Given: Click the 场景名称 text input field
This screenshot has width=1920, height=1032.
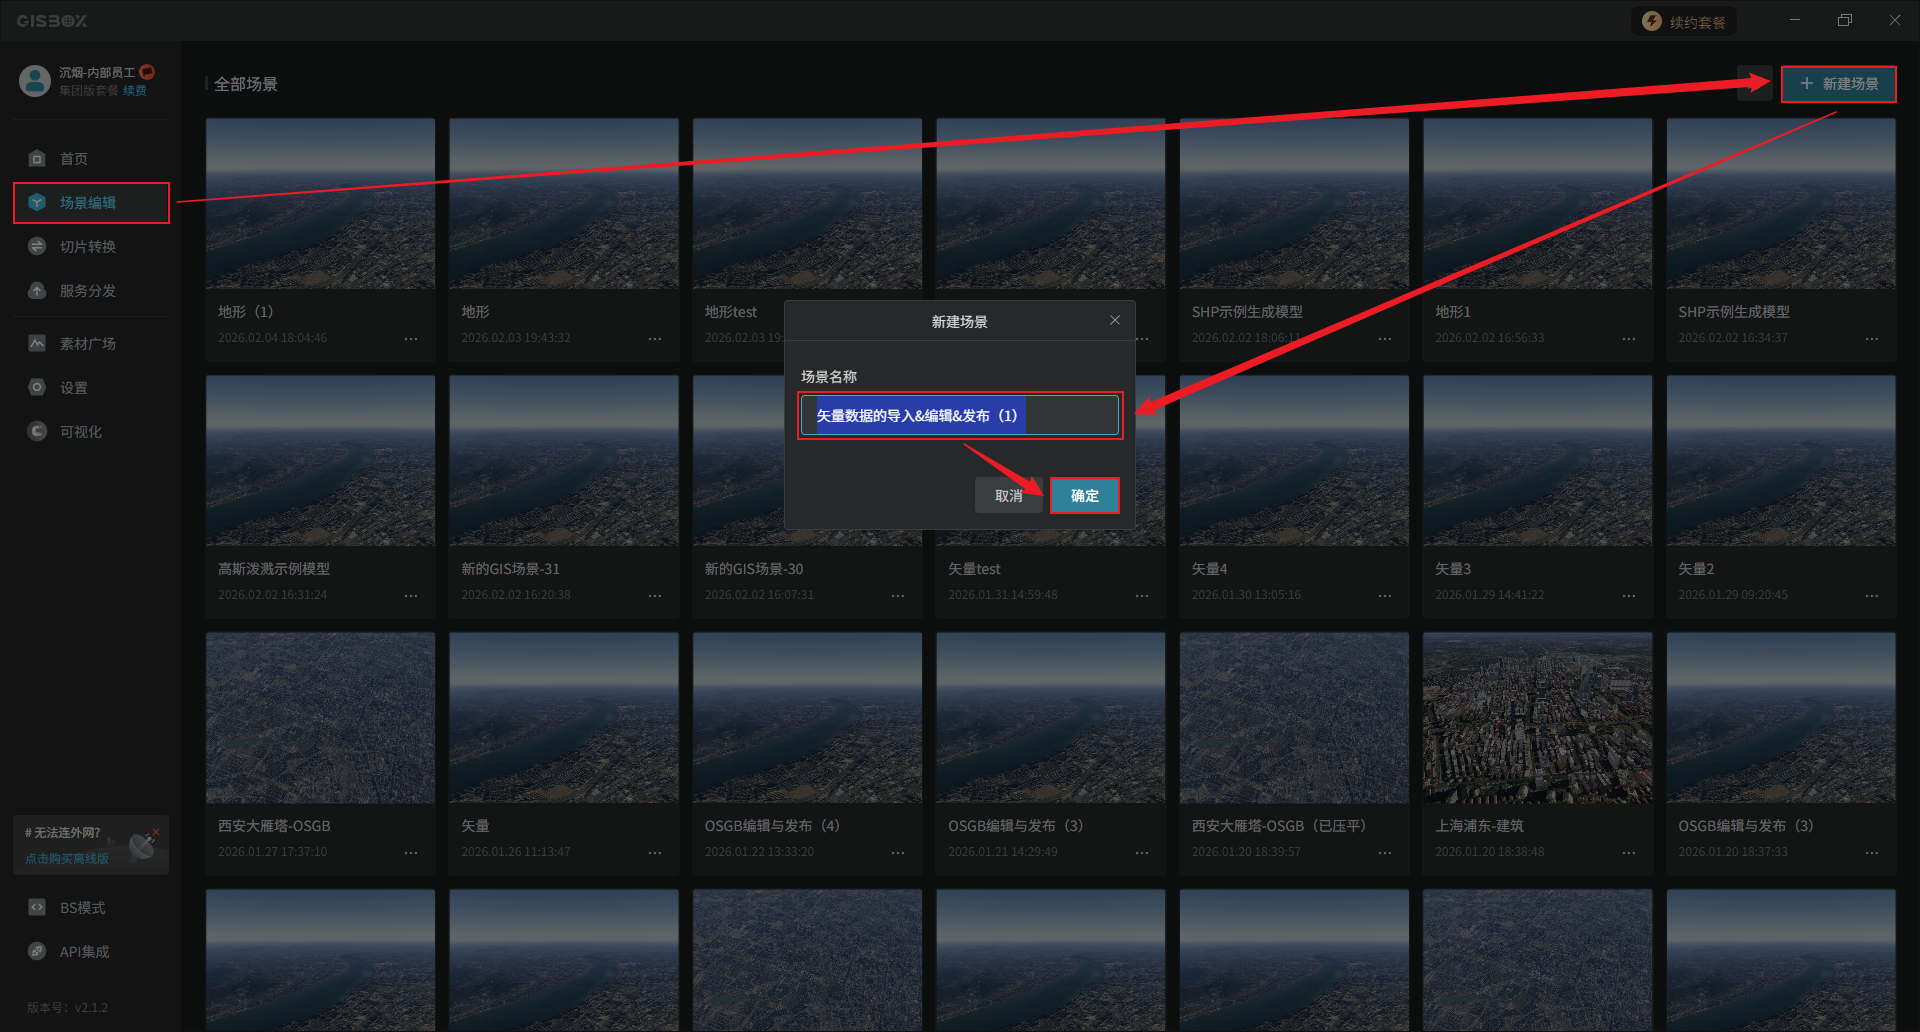Looking at the screenshot, I should point(959,415).
